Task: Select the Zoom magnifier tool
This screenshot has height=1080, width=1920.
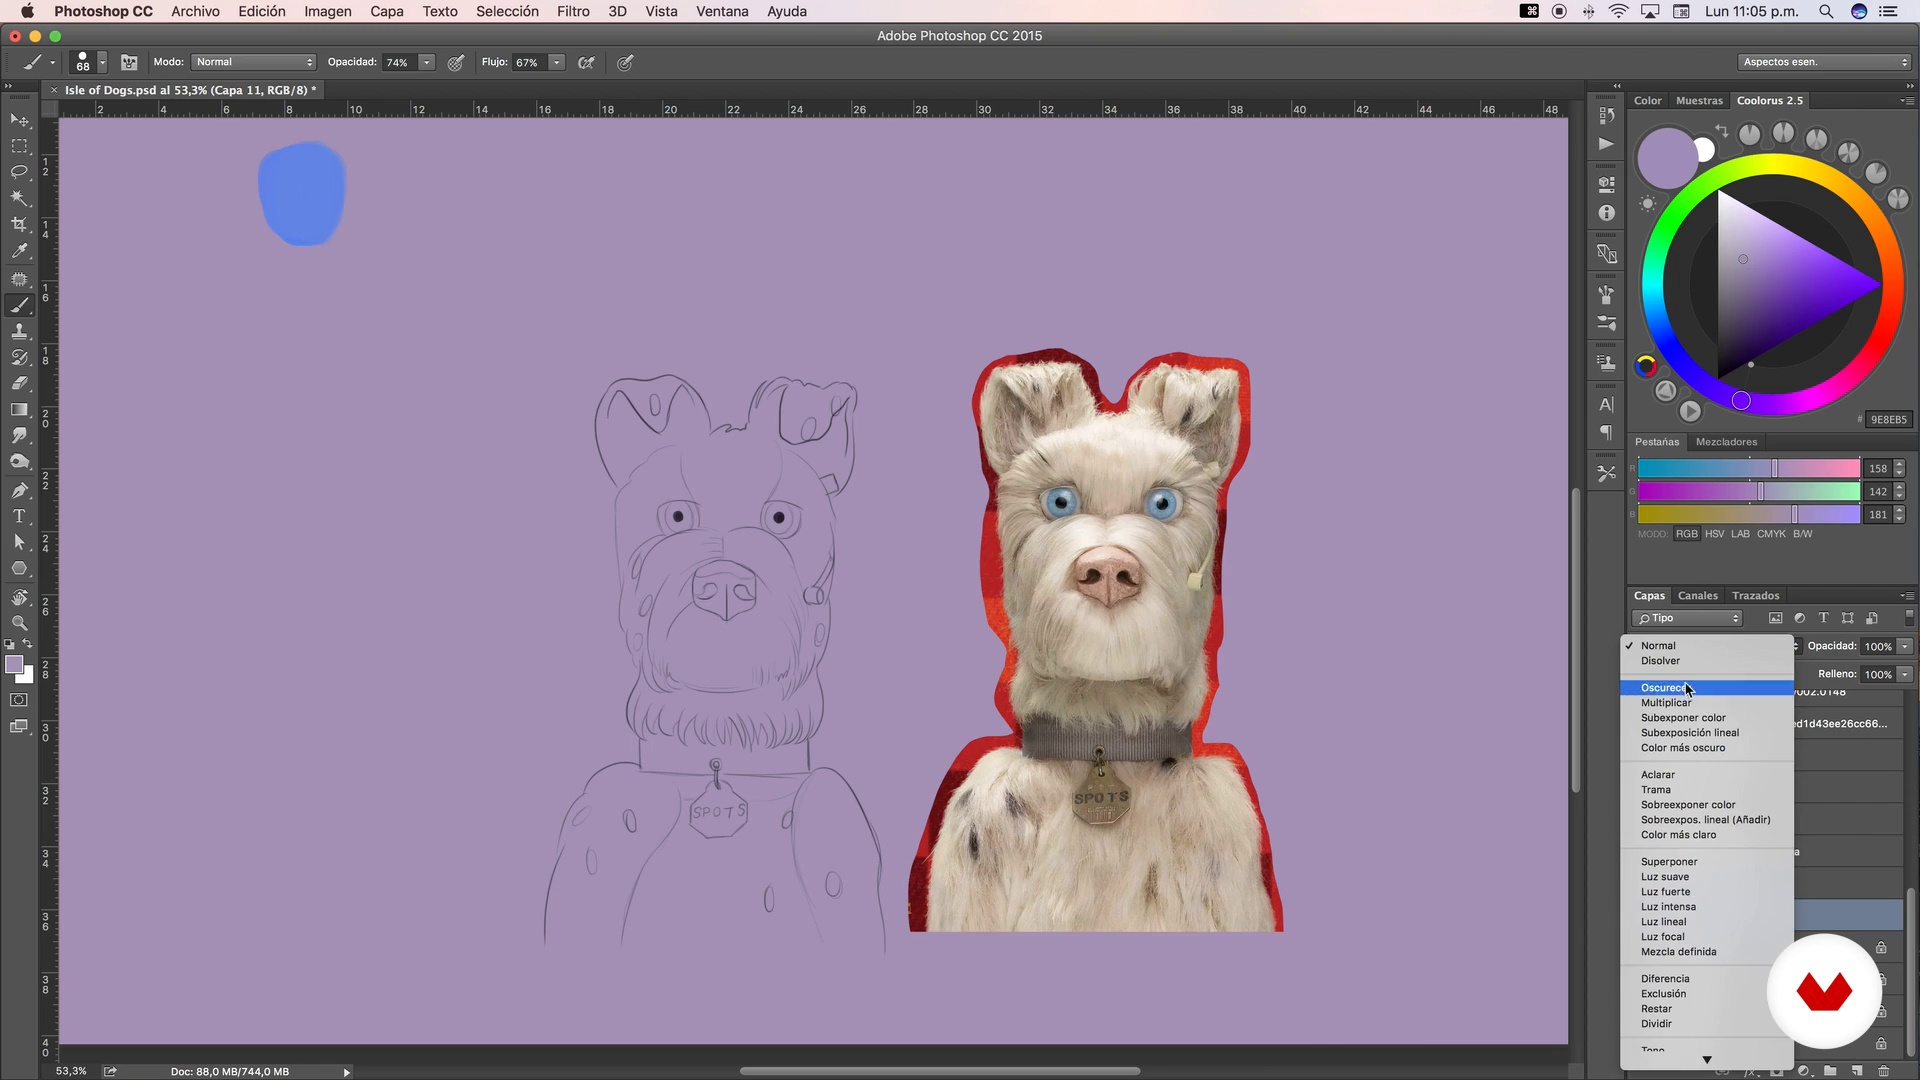Action: [19, 622]
